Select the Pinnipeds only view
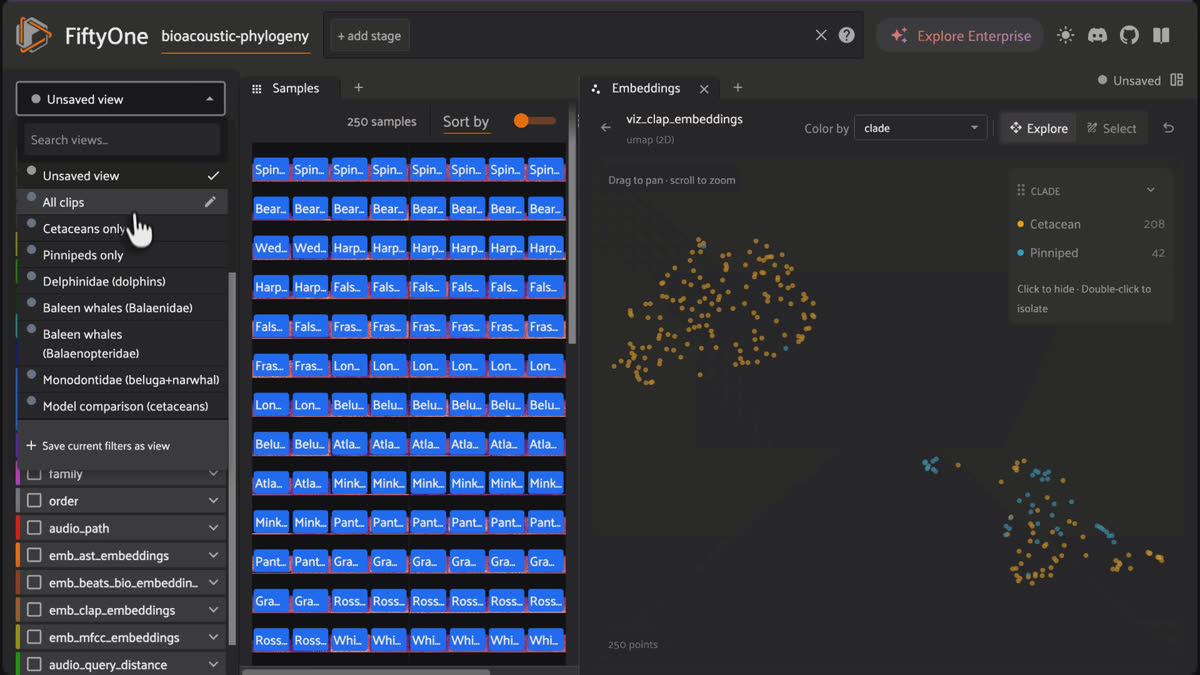The width and height of the screenshot is (1200, 675). (x=122, y=255)
